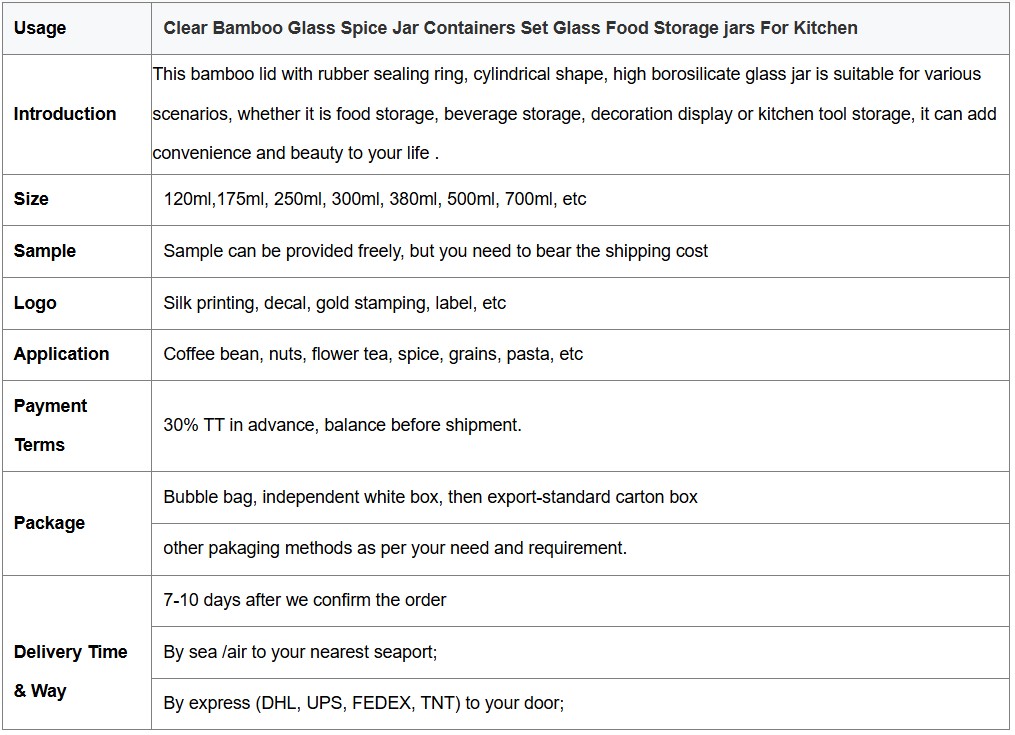Viewport: 1015px width, 735px height.
Task: Select the 30% TT in advance text
Action: click(342, 425)
